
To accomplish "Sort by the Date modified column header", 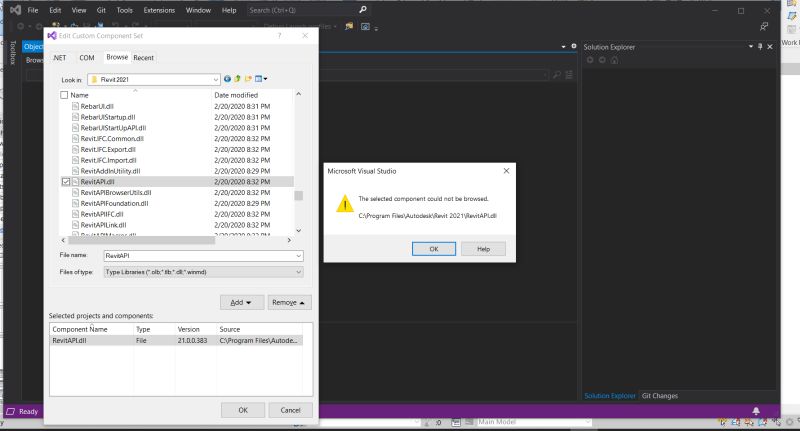I will (236, 95).
